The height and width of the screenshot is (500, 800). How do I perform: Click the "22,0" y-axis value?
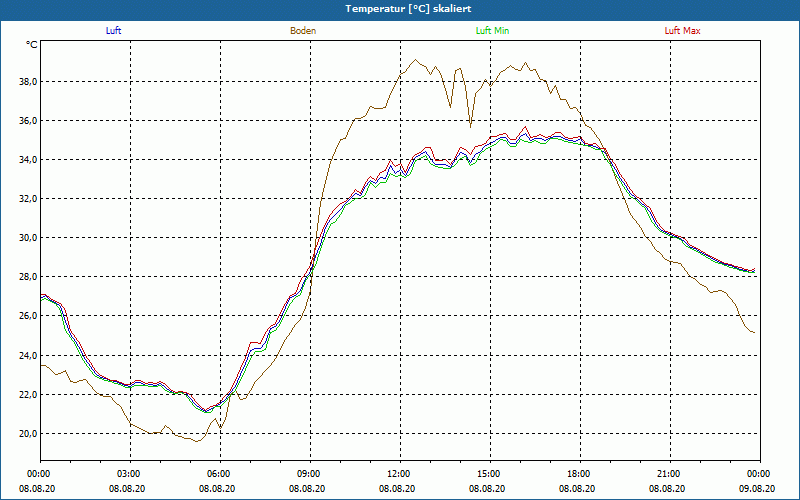[29, 395]
